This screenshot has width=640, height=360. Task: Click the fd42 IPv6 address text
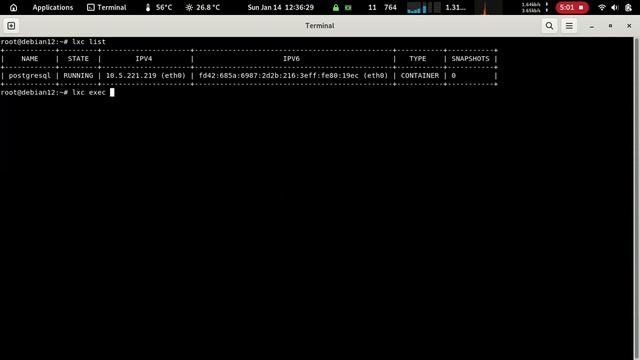click(x=293, y=76)
